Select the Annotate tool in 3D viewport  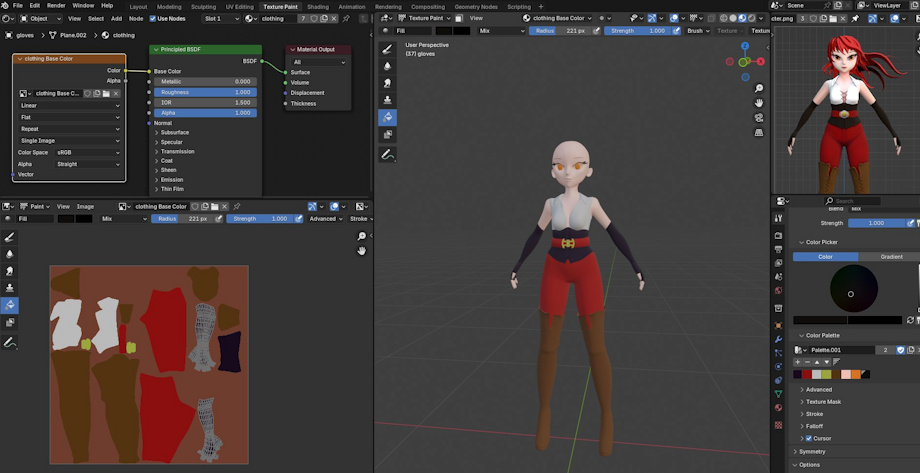coord(387,154)
